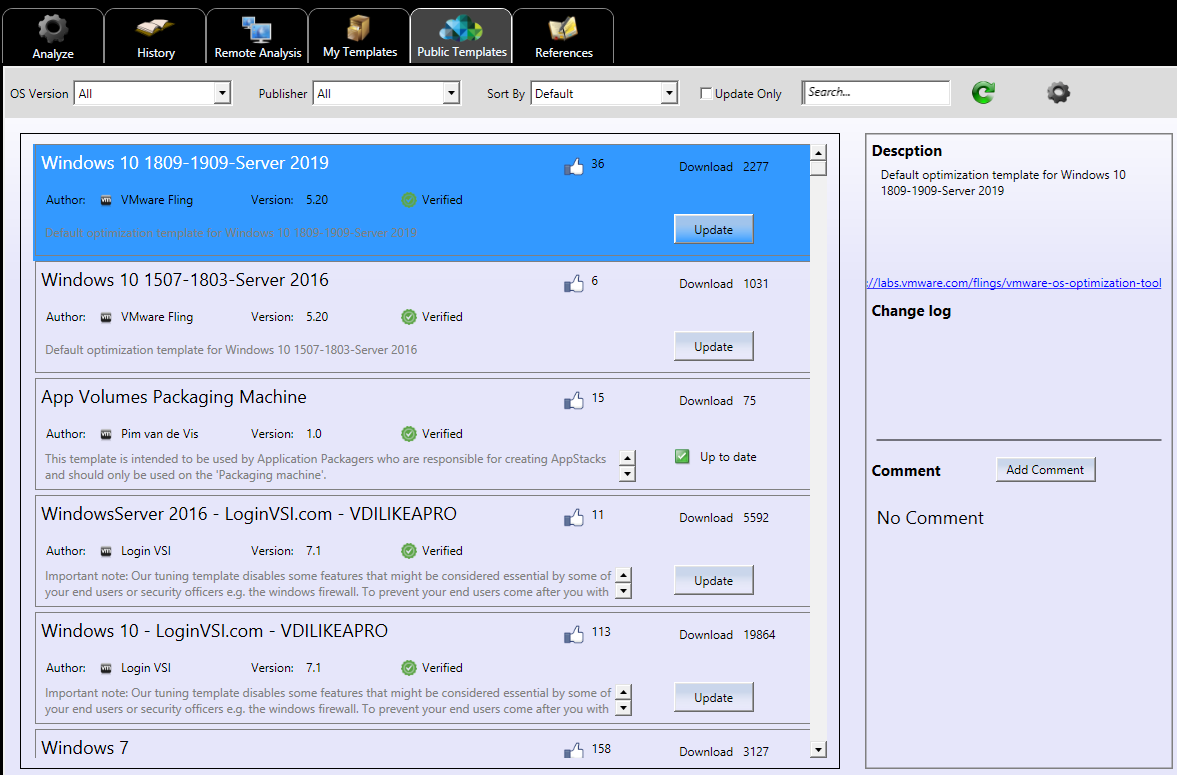Select WindowsServer 2016 - LoginVSI.com - VDILIKEAPRO title
Viewport: 1177px width, 775px height.
[x=248, y=514]
